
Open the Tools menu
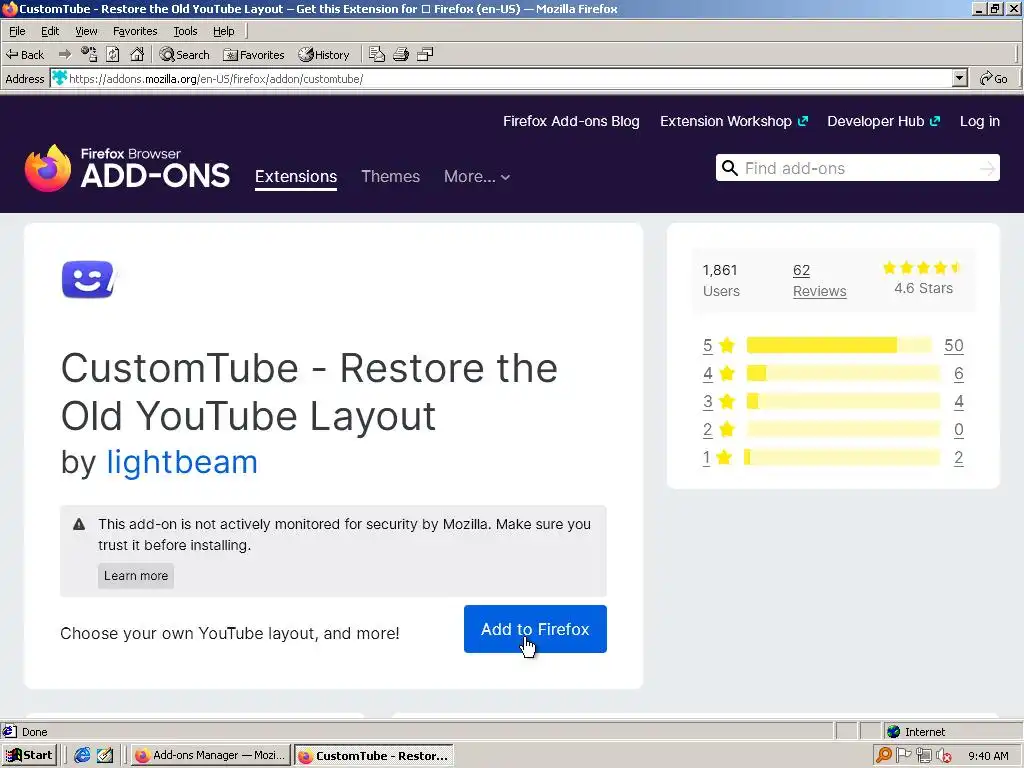(x=185, y=31)
